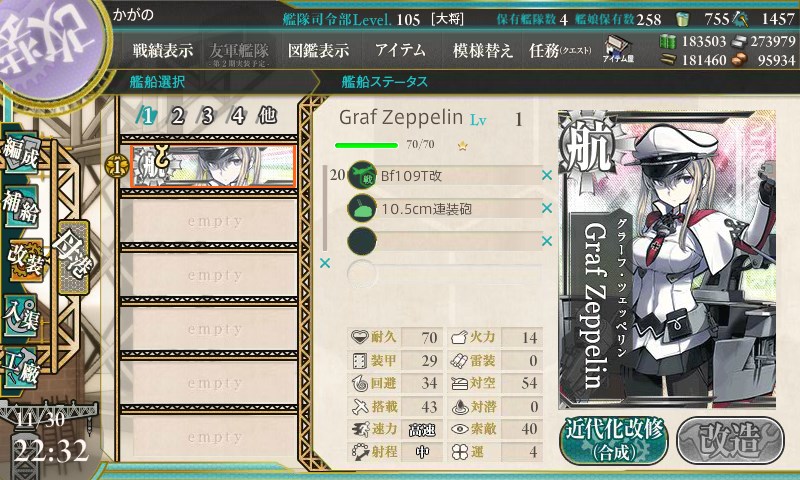
Task: Remove 10.5cm連装砲 with its X button
Action: coord(546,208)
